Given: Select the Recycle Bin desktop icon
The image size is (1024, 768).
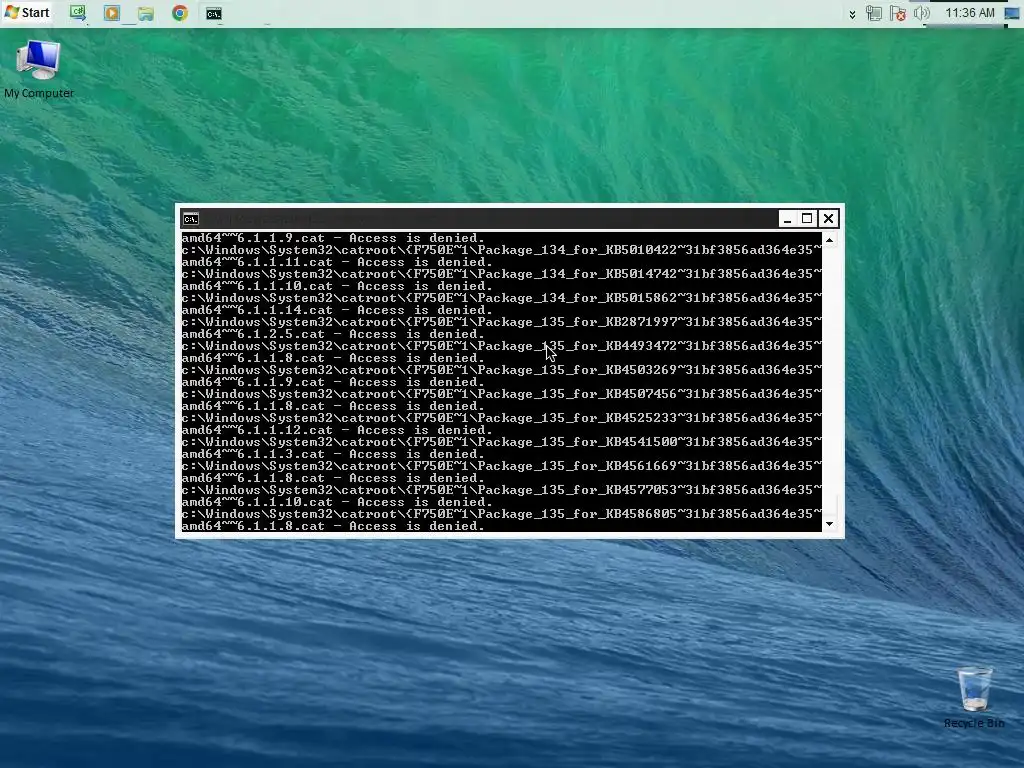Looking at the screenshot, I should [x=974, y=697].
